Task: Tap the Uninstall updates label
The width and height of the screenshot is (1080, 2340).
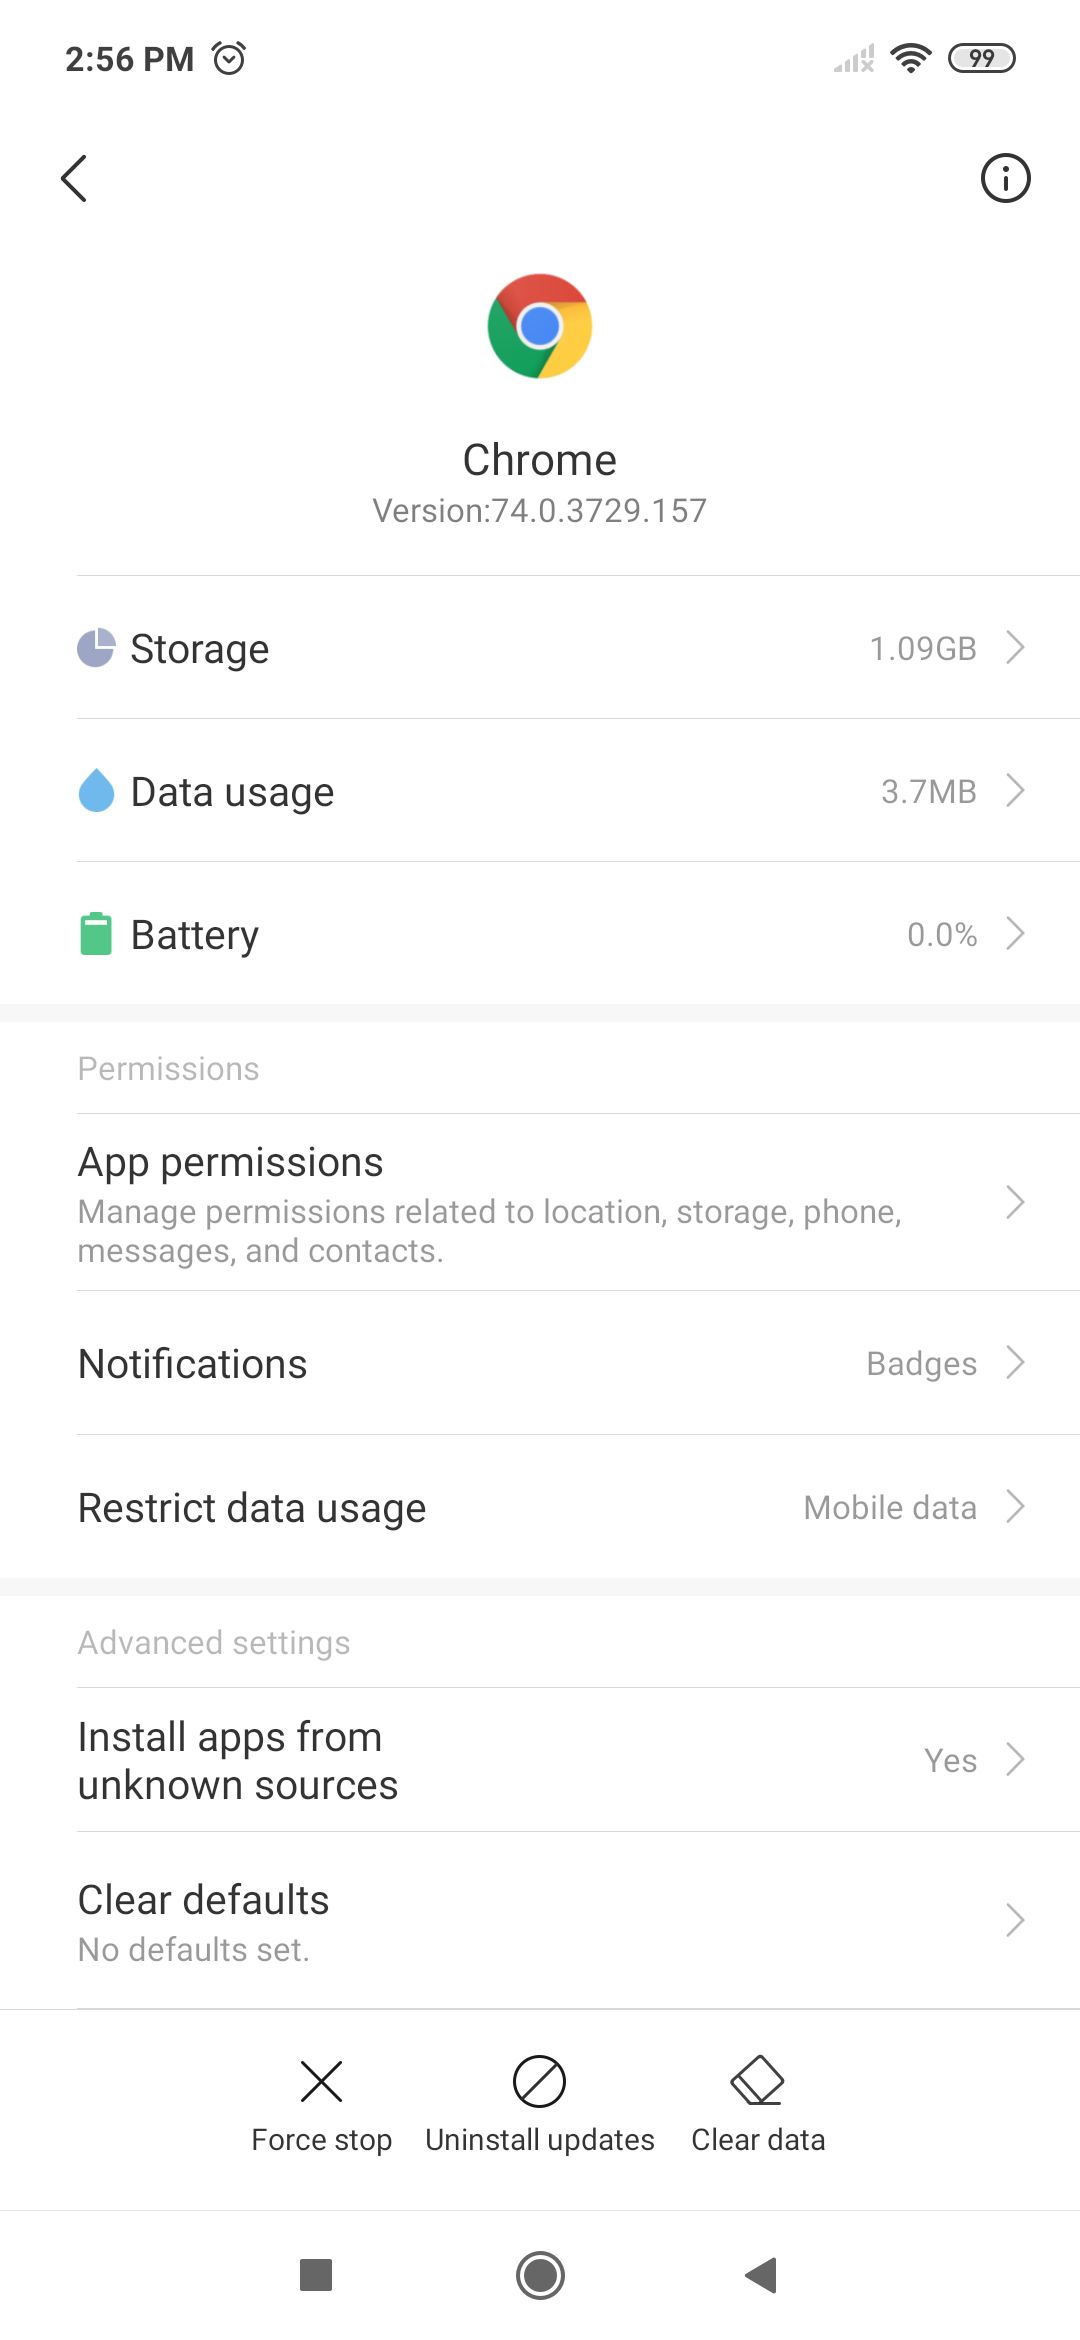Action: click(x=539, y=2140)
